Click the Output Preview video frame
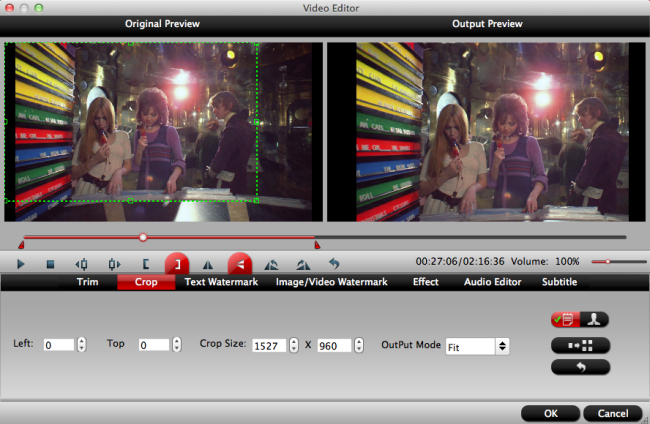The width and height of the screenshot is (650, 424). point(484,132)
